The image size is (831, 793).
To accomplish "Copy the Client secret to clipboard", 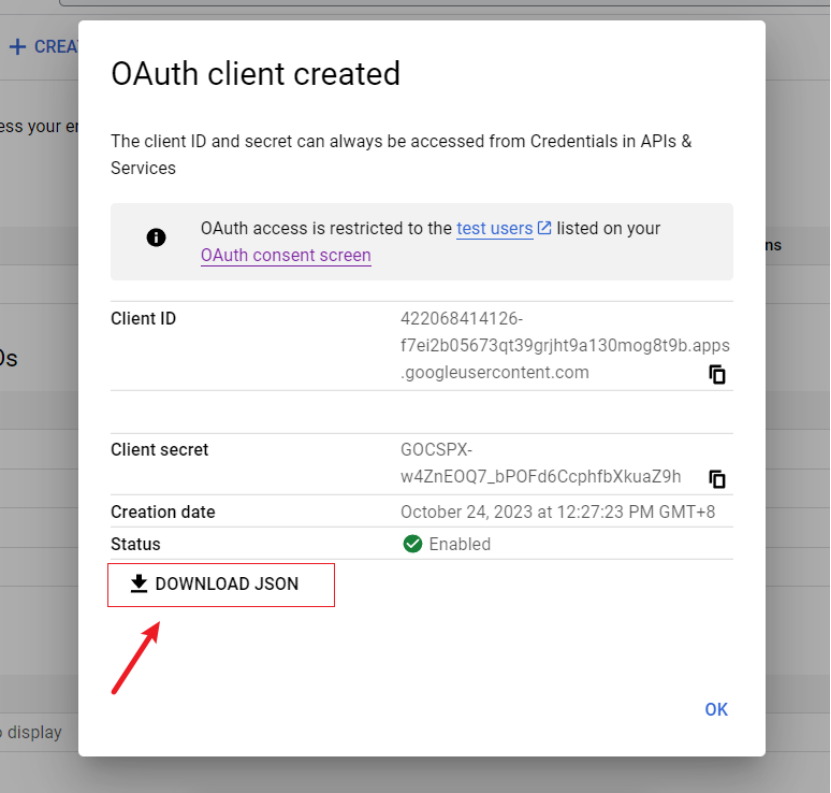I will point(717,478).
